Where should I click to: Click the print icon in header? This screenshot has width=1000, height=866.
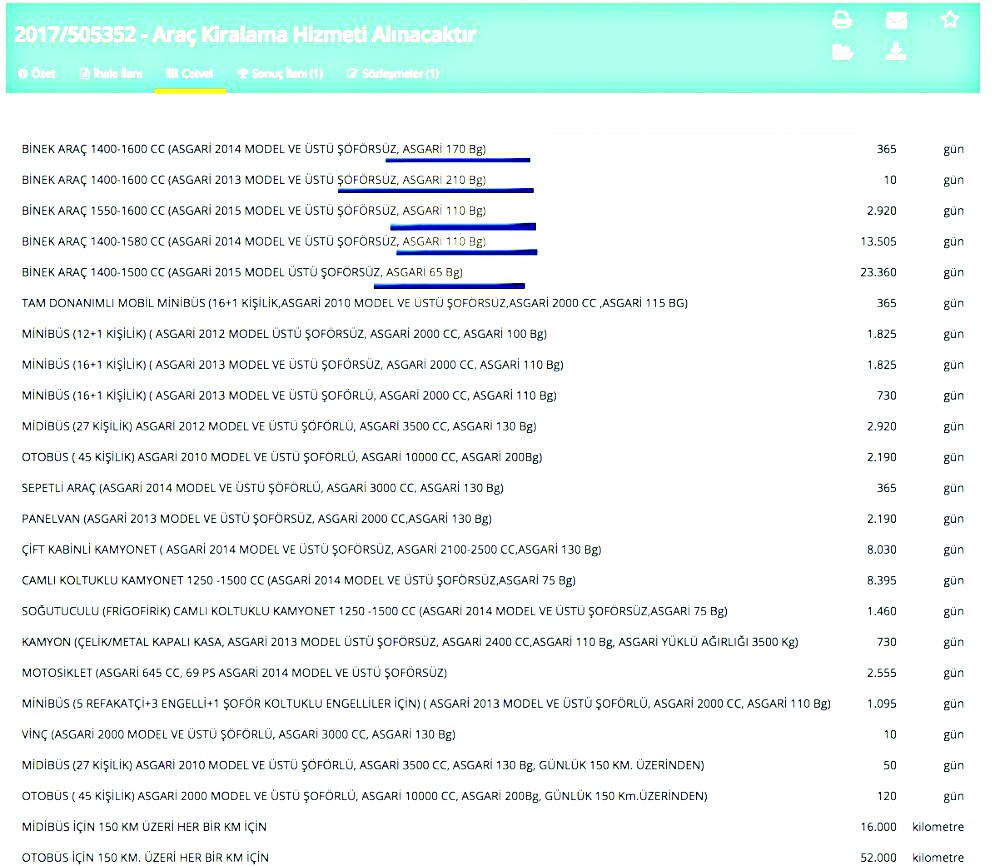842,20
